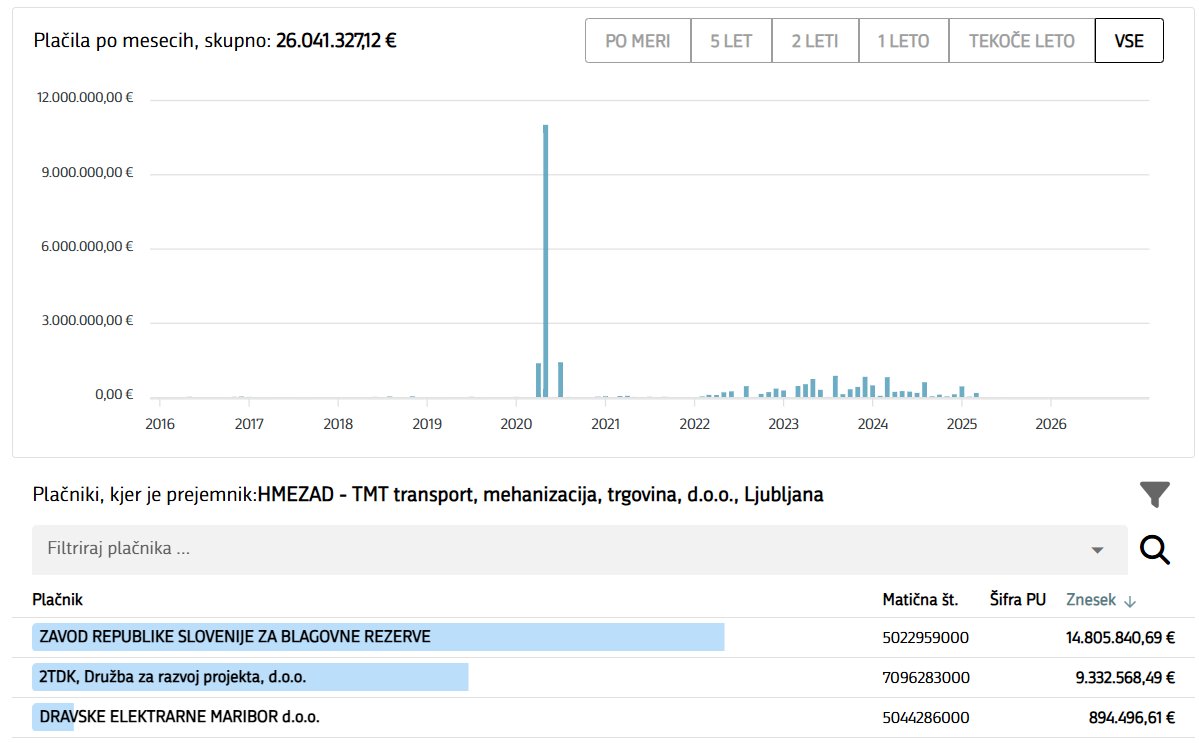
Task: Click registration number 5022959000
Action: tap(925, 638)
